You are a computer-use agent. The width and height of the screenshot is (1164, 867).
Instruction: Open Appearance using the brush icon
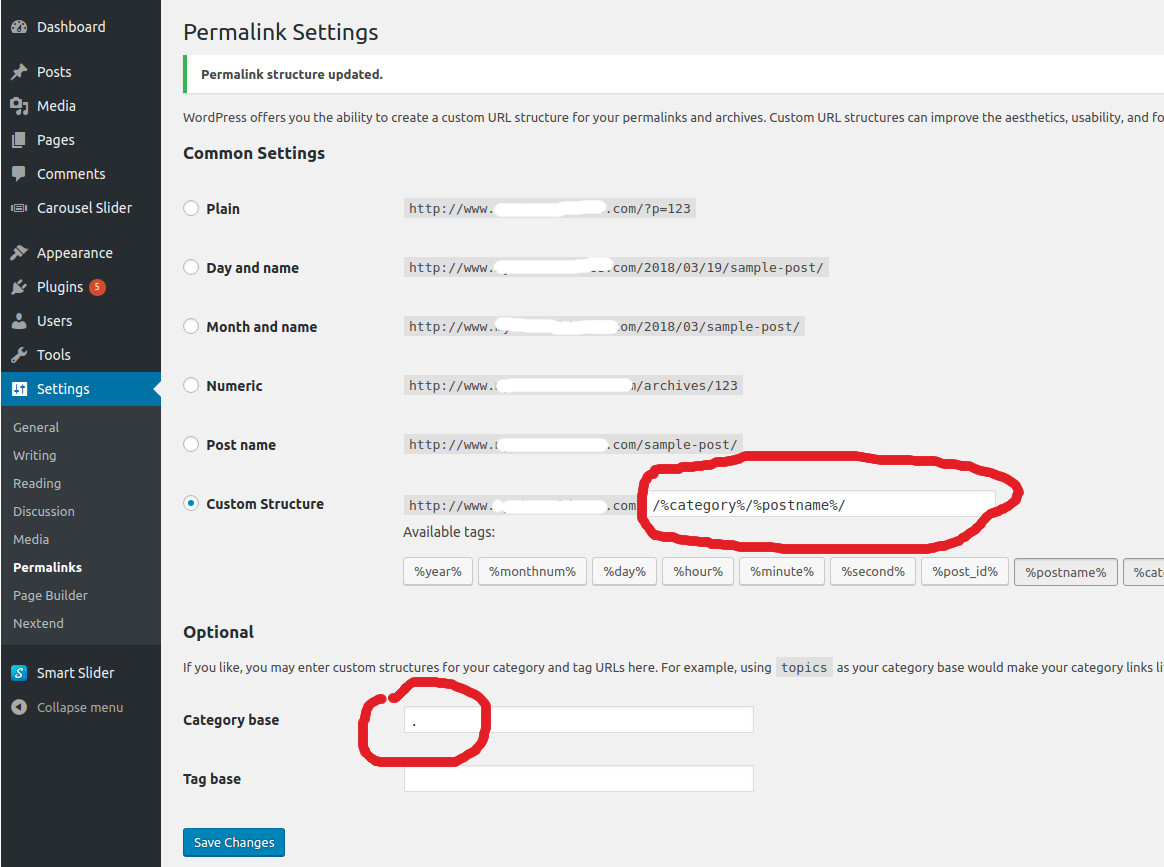[x=20, y=252]
